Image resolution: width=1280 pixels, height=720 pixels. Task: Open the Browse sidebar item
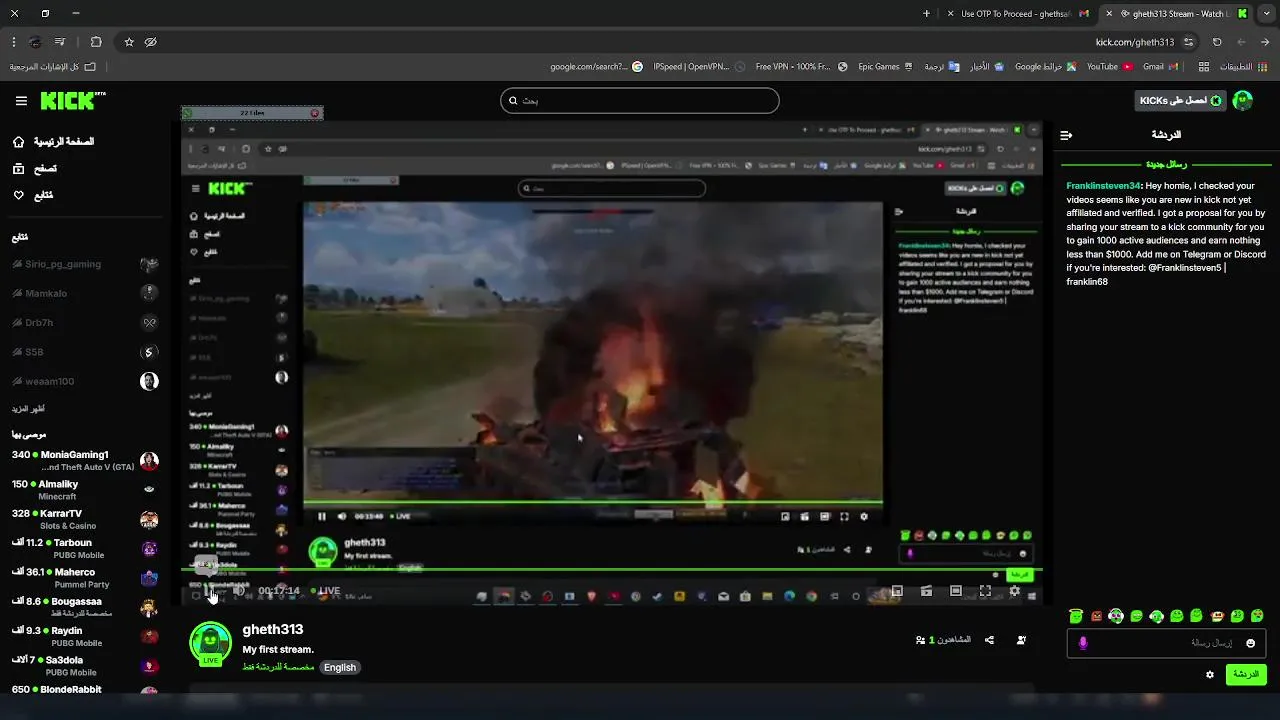click(x=35, y=169)
